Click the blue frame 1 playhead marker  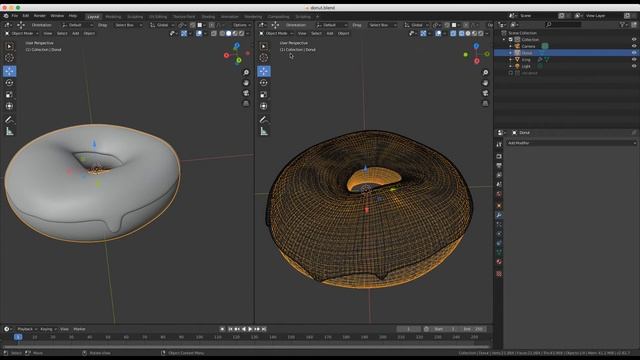point(18,337)
